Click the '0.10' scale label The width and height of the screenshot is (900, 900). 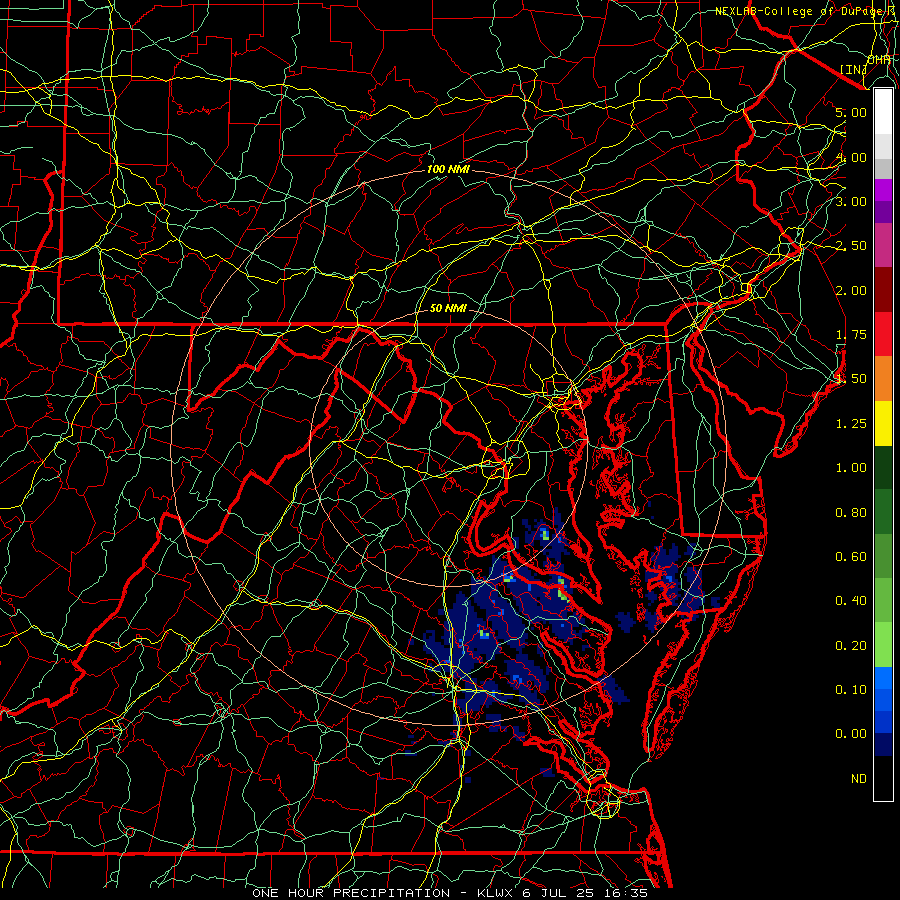tap(851, 690)
